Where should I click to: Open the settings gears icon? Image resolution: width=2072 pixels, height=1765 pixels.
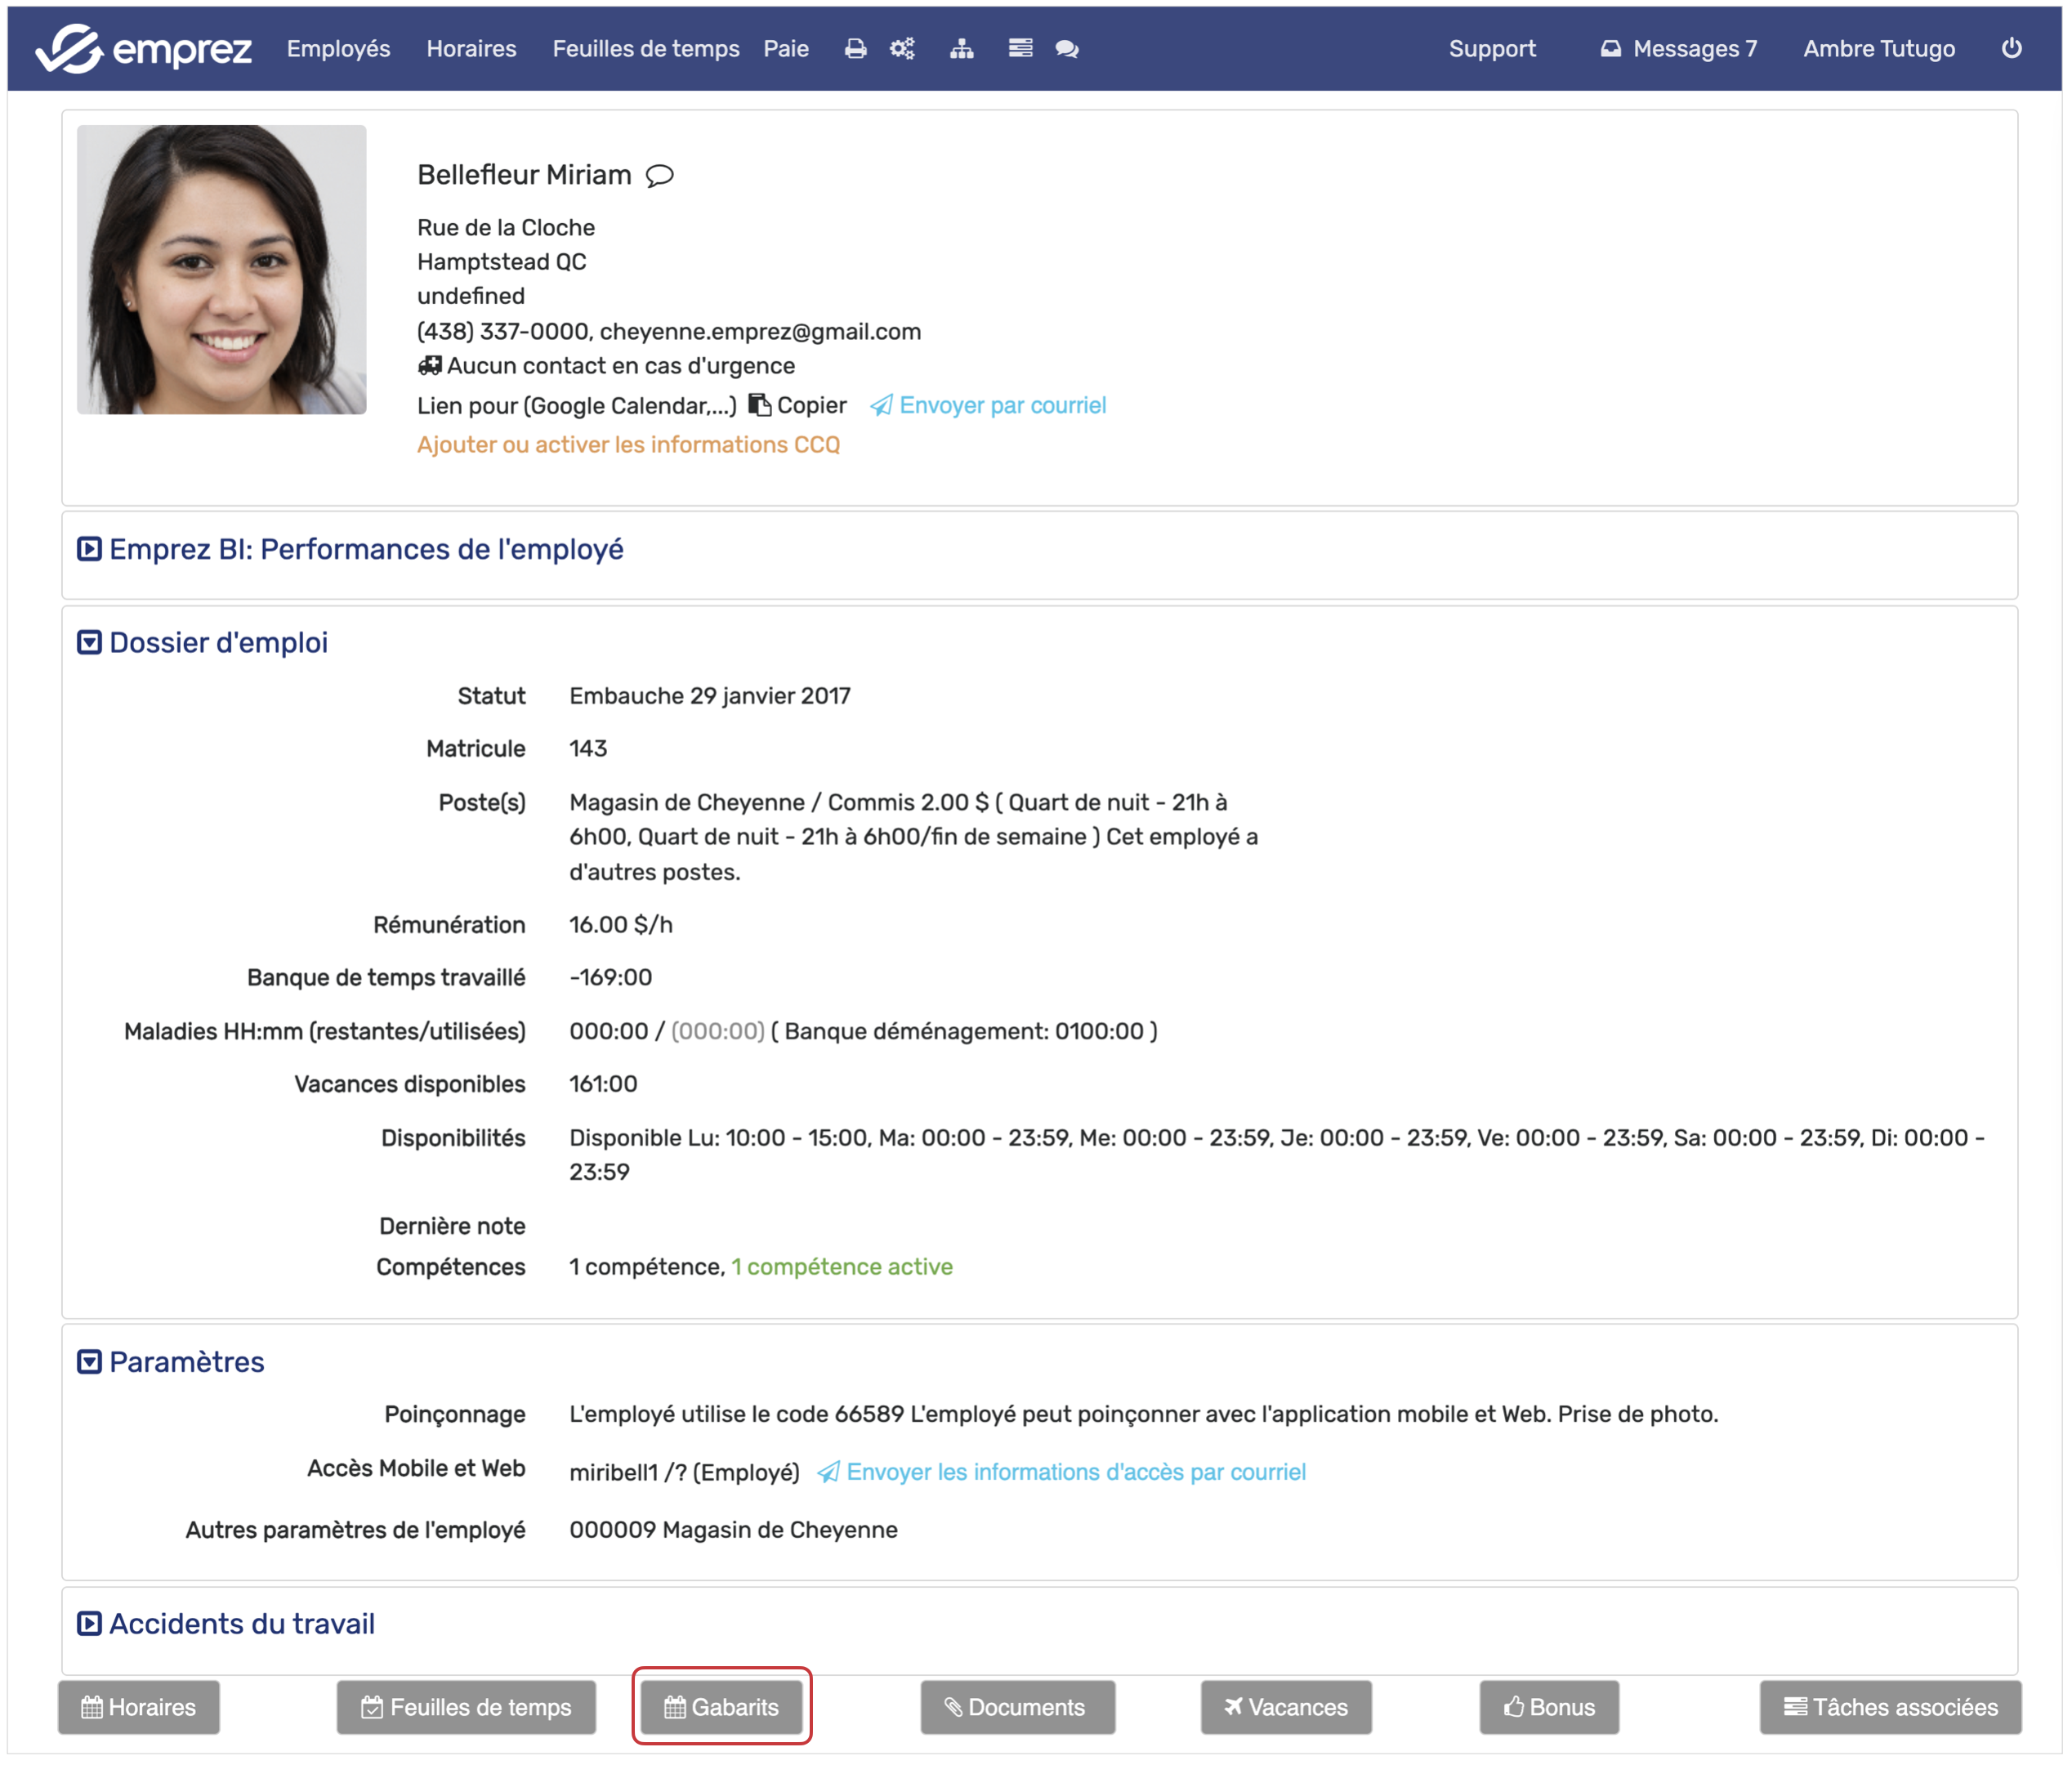[x=902, y=49]
